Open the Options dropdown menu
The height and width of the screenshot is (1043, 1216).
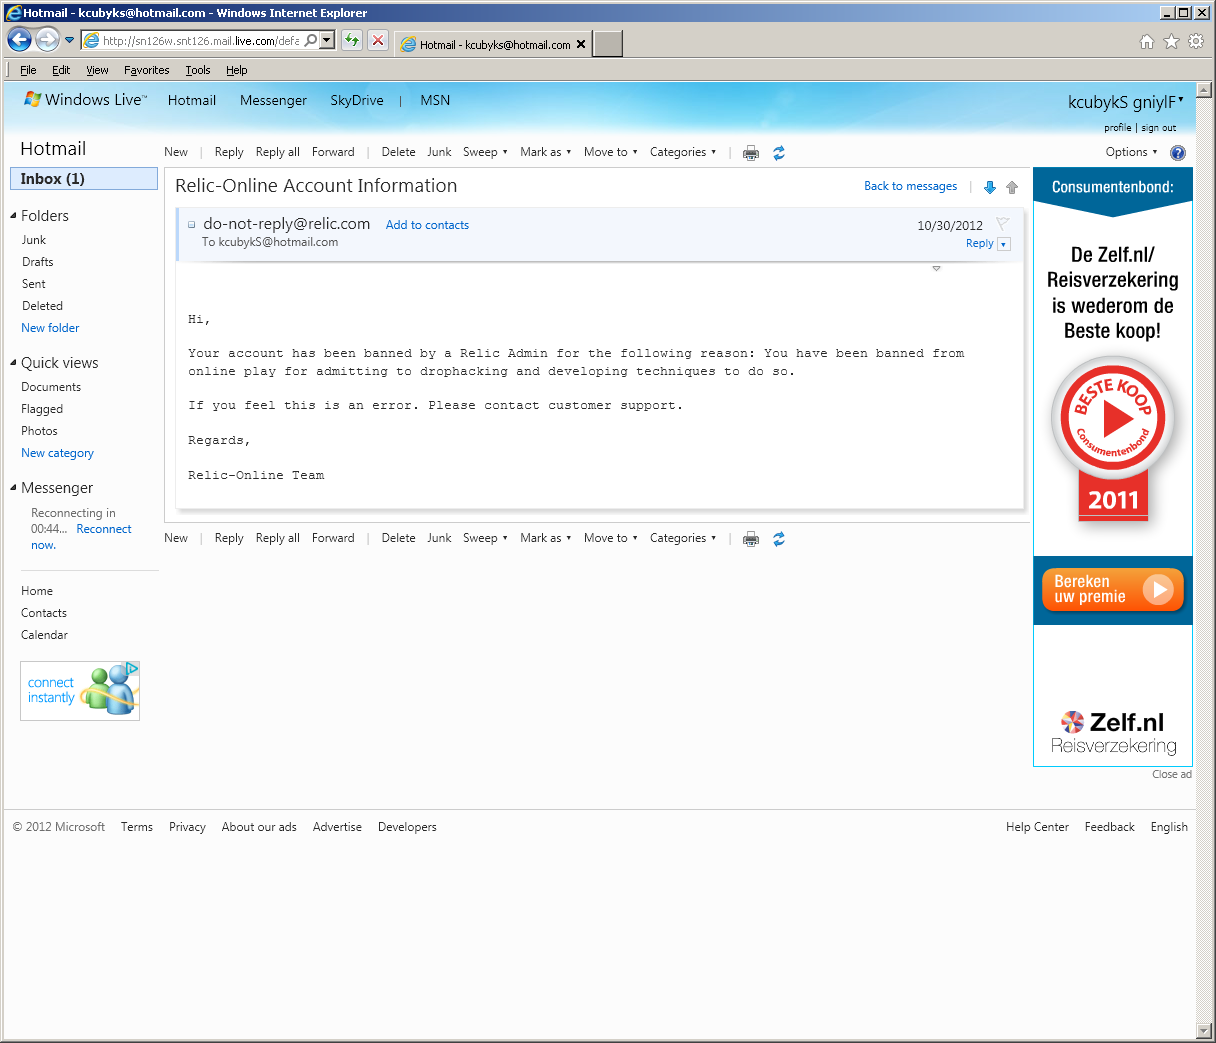(1131, 152)
